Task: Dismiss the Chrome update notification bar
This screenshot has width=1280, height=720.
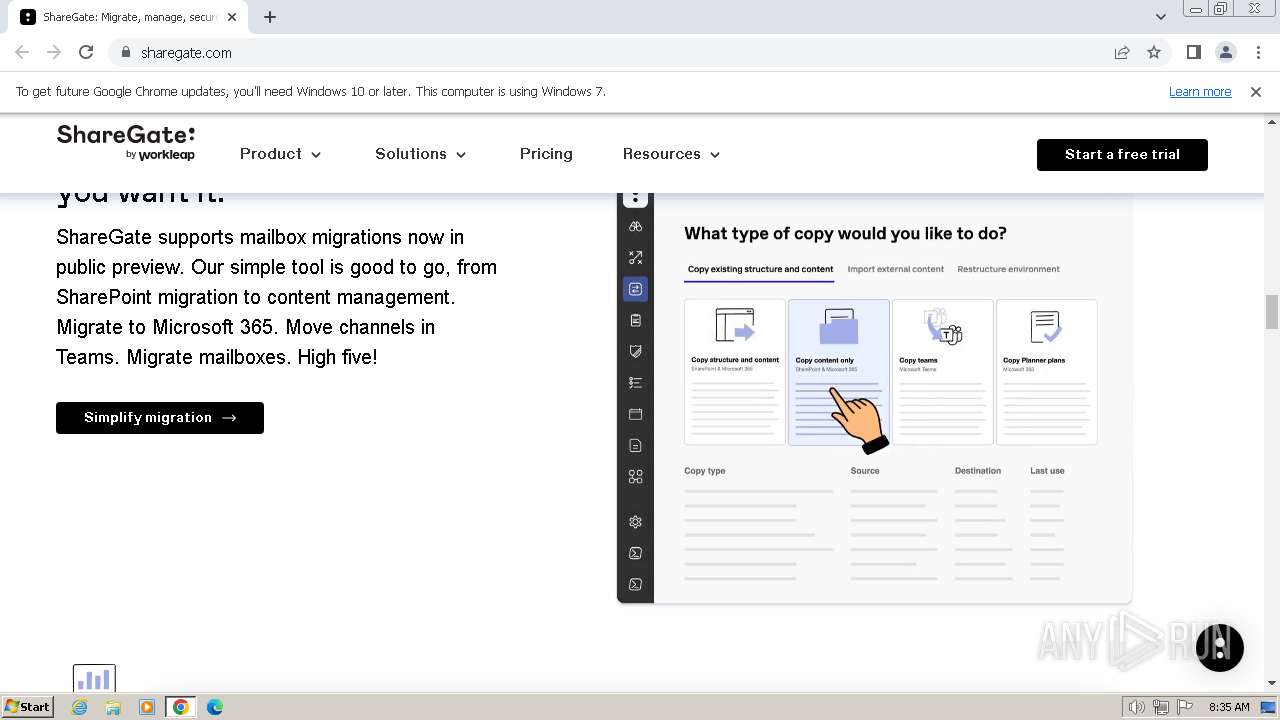Action: pyautogui.click(x=1256, y=92)
